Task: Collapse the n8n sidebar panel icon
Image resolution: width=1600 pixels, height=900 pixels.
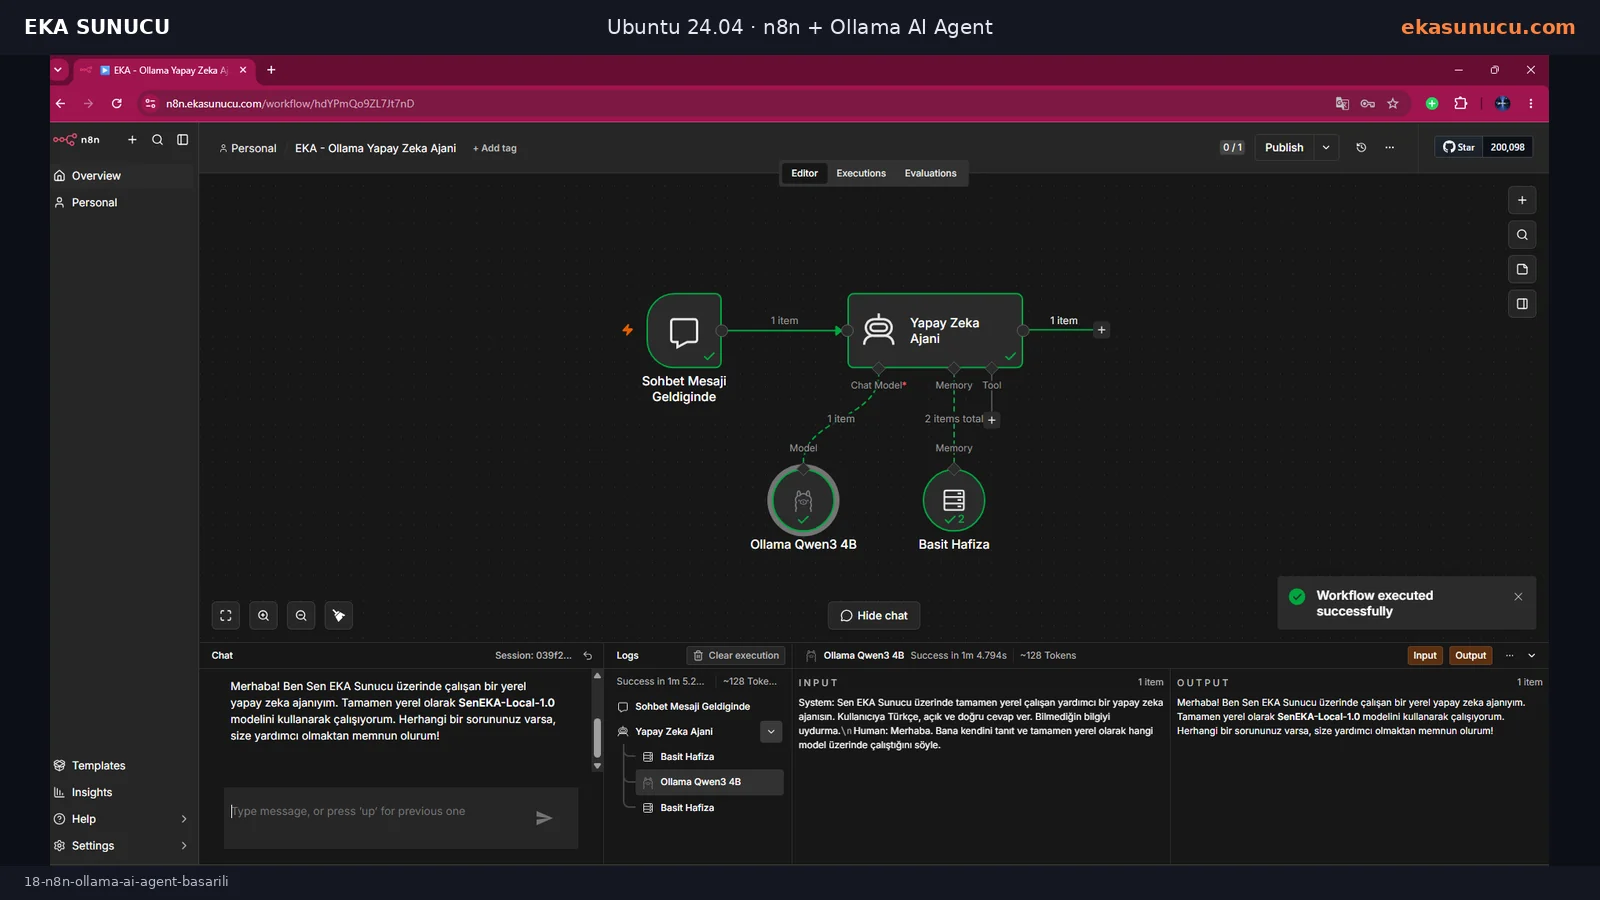Action: point(182,140)
